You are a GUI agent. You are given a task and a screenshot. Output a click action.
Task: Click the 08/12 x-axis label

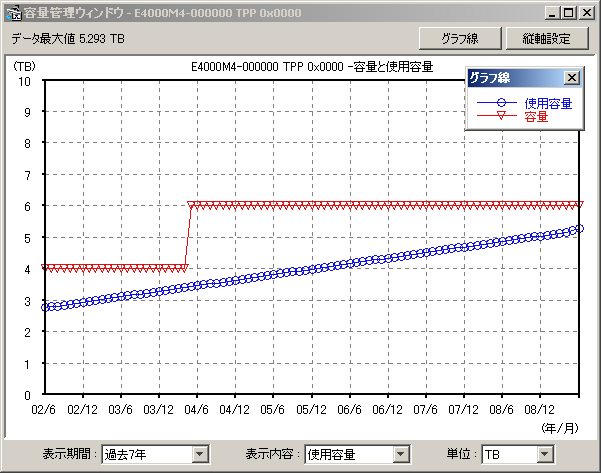tap(539, 409)
